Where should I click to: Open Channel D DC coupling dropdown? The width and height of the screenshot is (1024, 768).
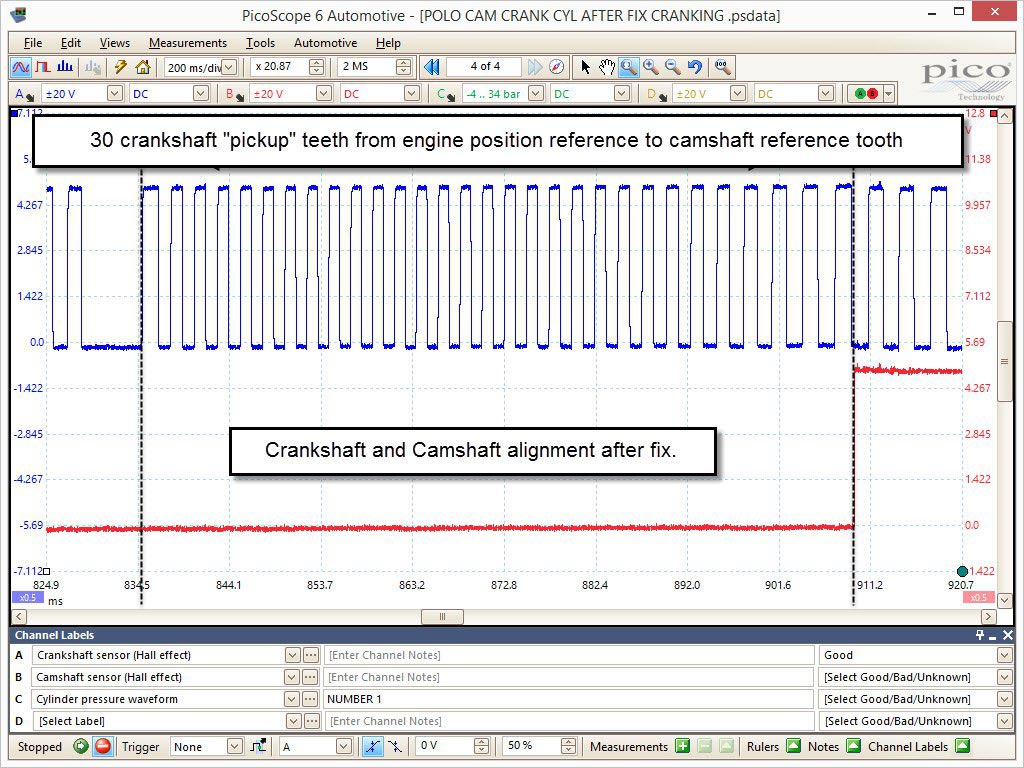tap(825, 93)
